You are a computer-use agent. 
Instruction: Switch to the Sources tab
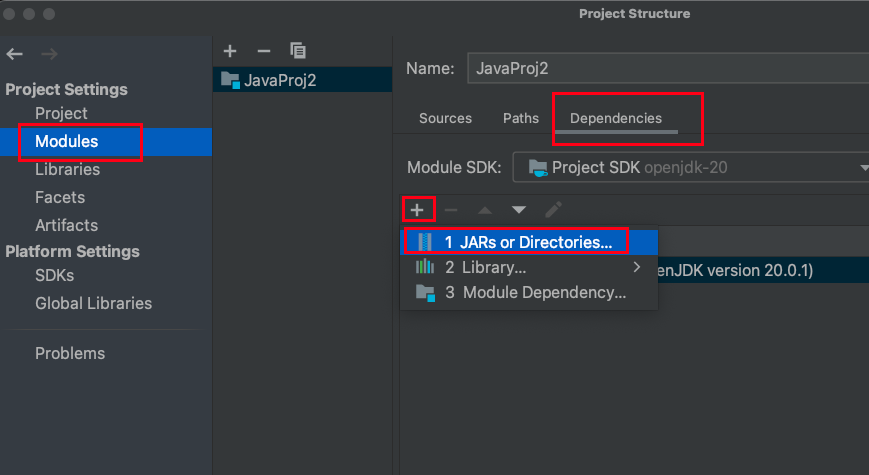click(446, 118)
